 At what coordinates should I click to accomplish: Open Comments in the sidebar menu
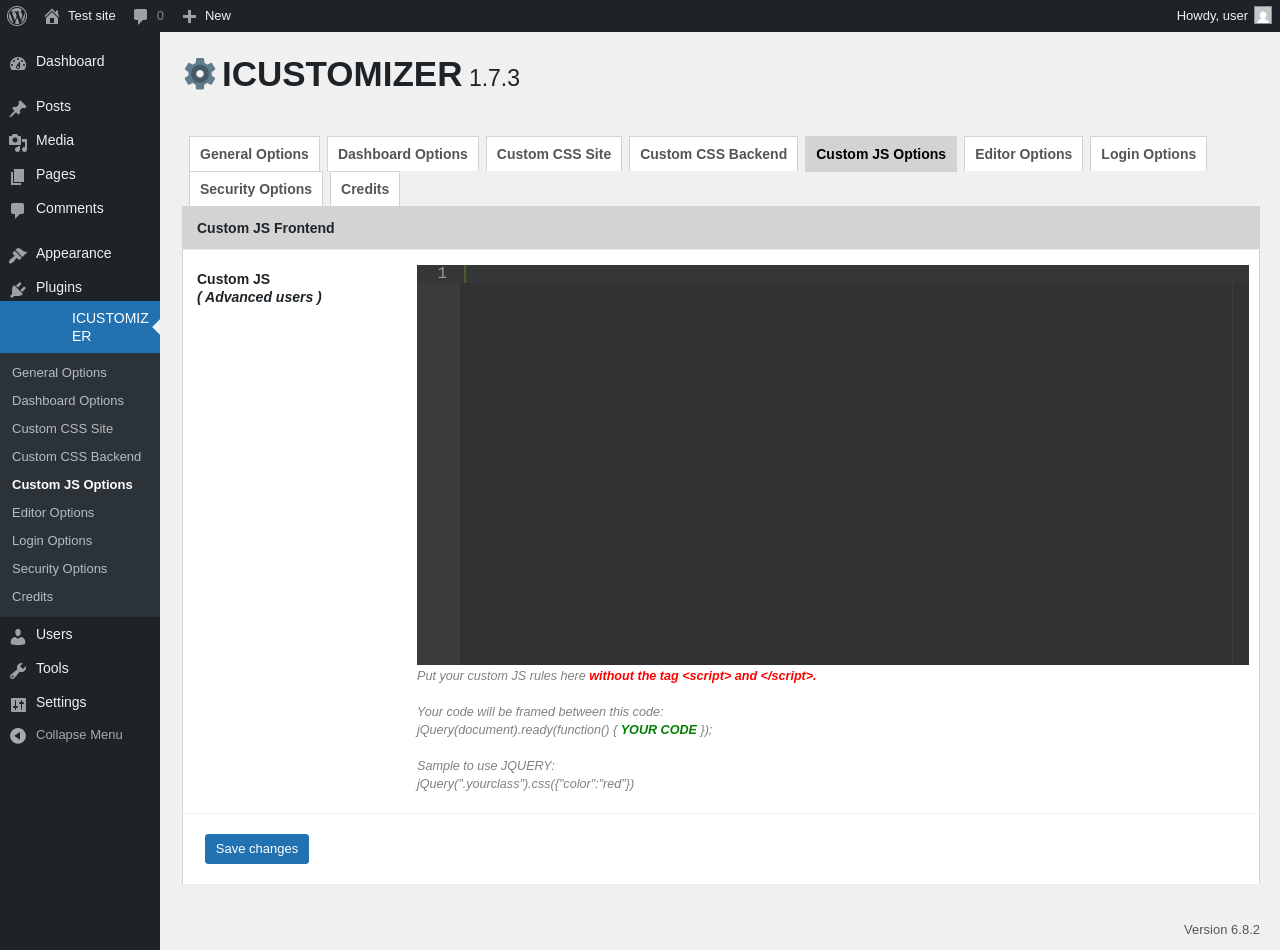[x=80, y=208]
